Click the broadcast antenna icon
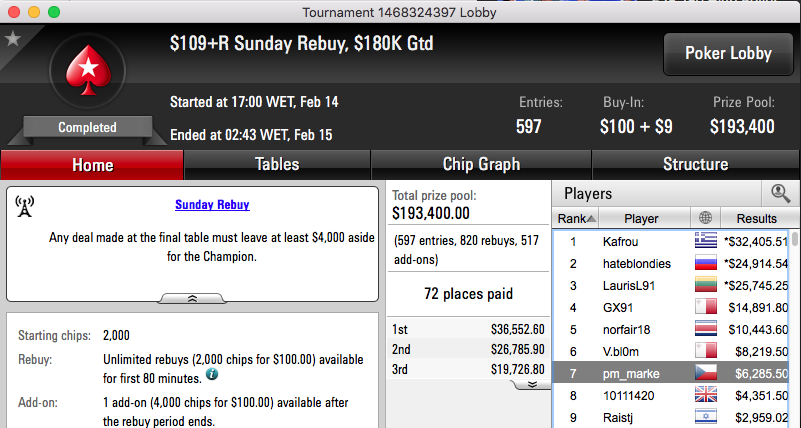The image size is (801, 428). pyautogui.click(x=25, y=206)
